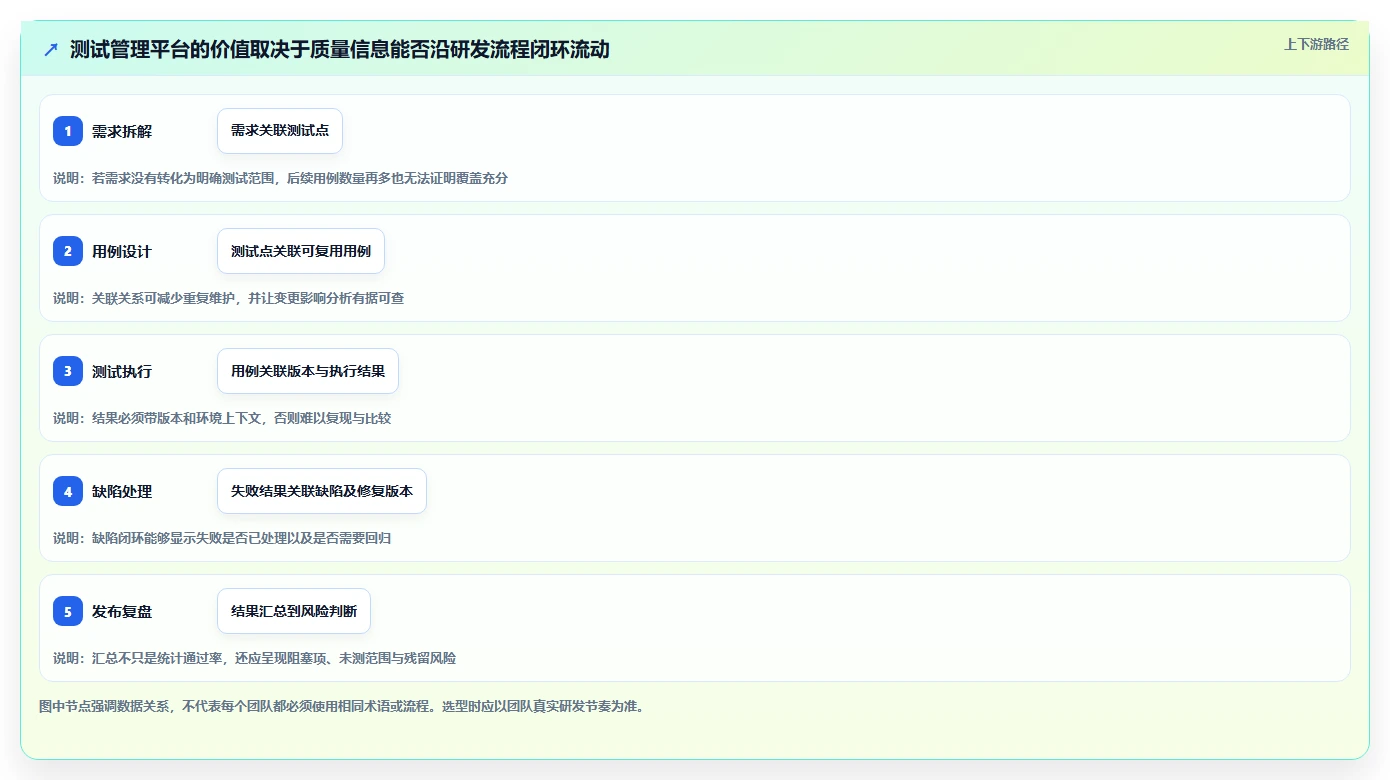Select the 失败结果关联缺陷及修复版本 chip

(x=322, y=491)
